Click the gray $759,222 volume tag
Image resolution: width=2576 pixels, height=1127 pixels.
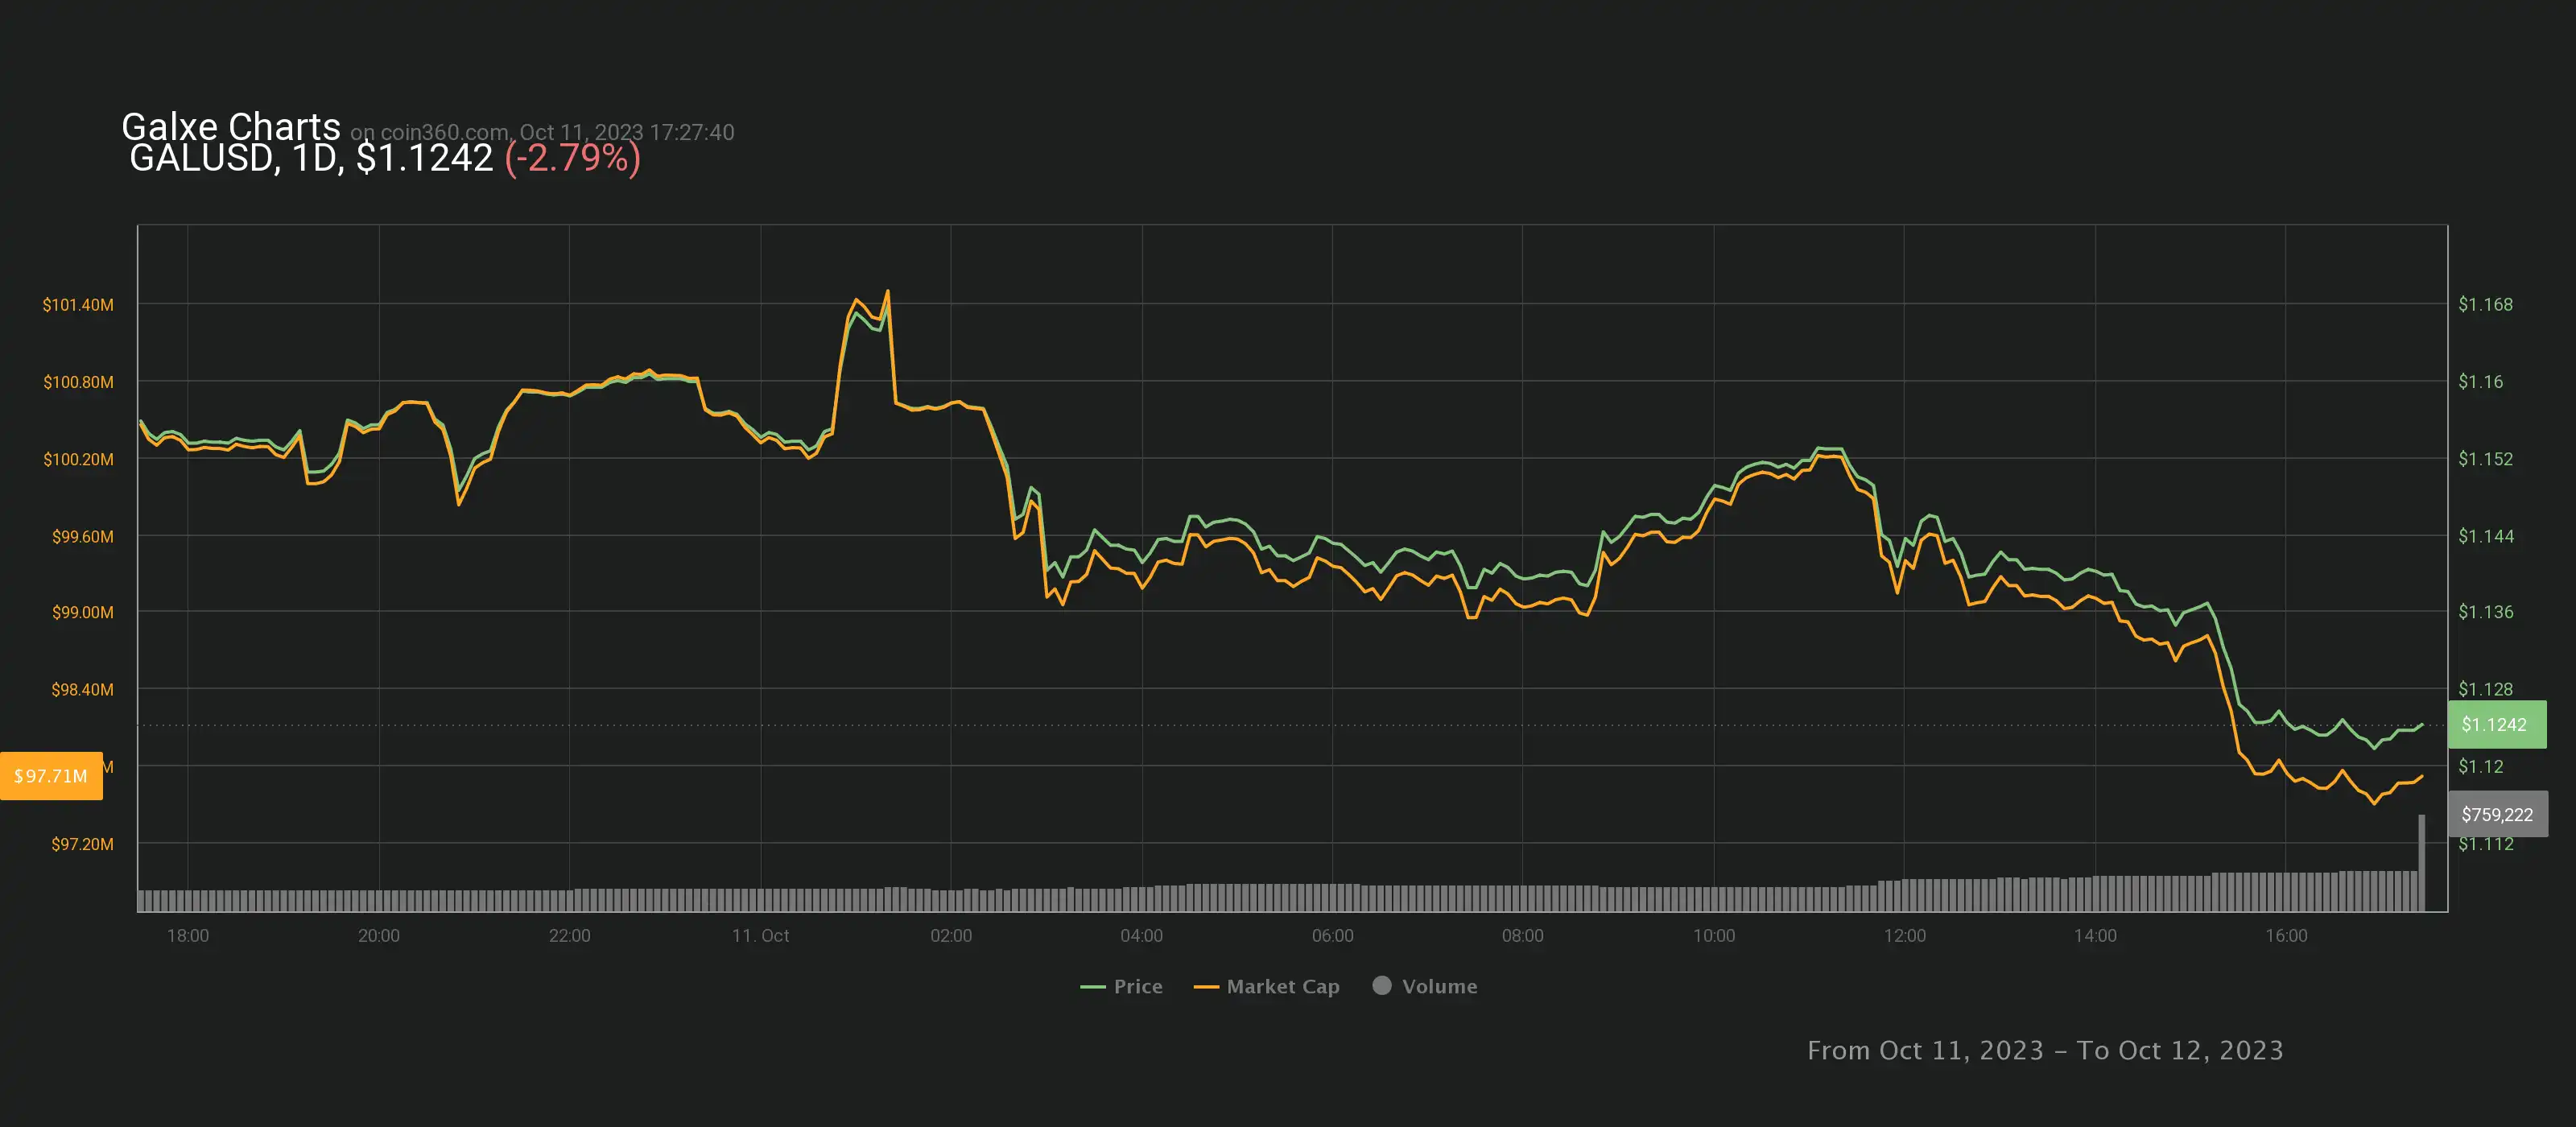click(x=2496, y=814)
